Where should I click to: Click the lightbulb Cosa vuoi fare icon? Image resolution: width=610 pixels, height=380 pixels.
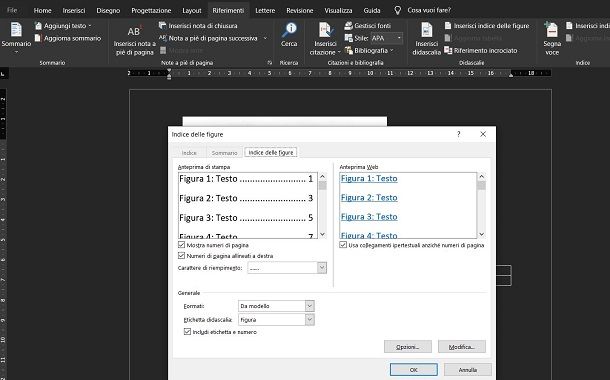[x=397, y=11]
